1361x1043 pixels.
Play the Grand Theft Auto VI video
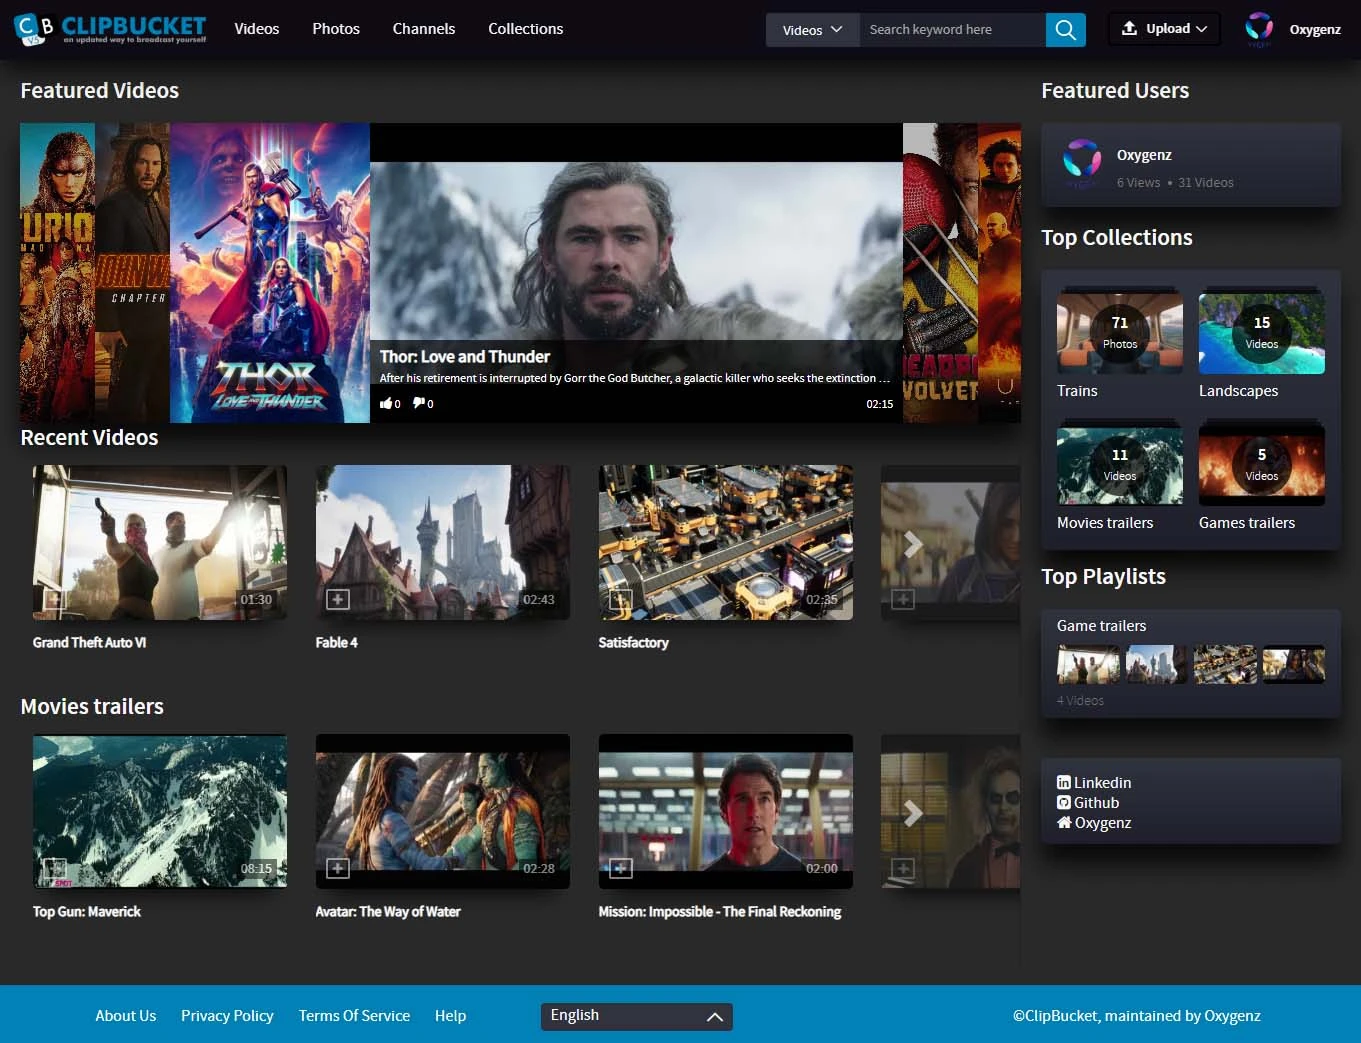tap(160, 542)
